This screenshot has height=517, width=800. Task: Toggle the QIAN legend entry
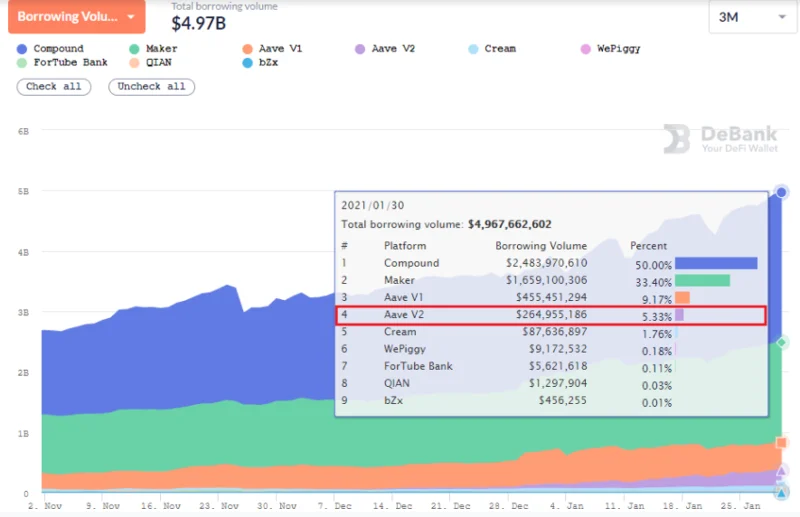pyautogui.click(x=151, y=62)
